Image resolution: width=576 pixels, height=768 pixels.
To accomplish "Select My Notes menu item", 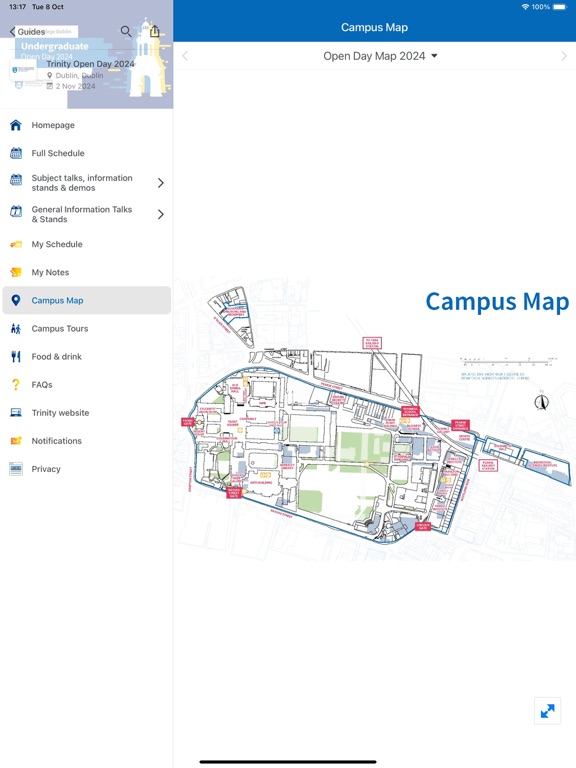I will point(86,272).
